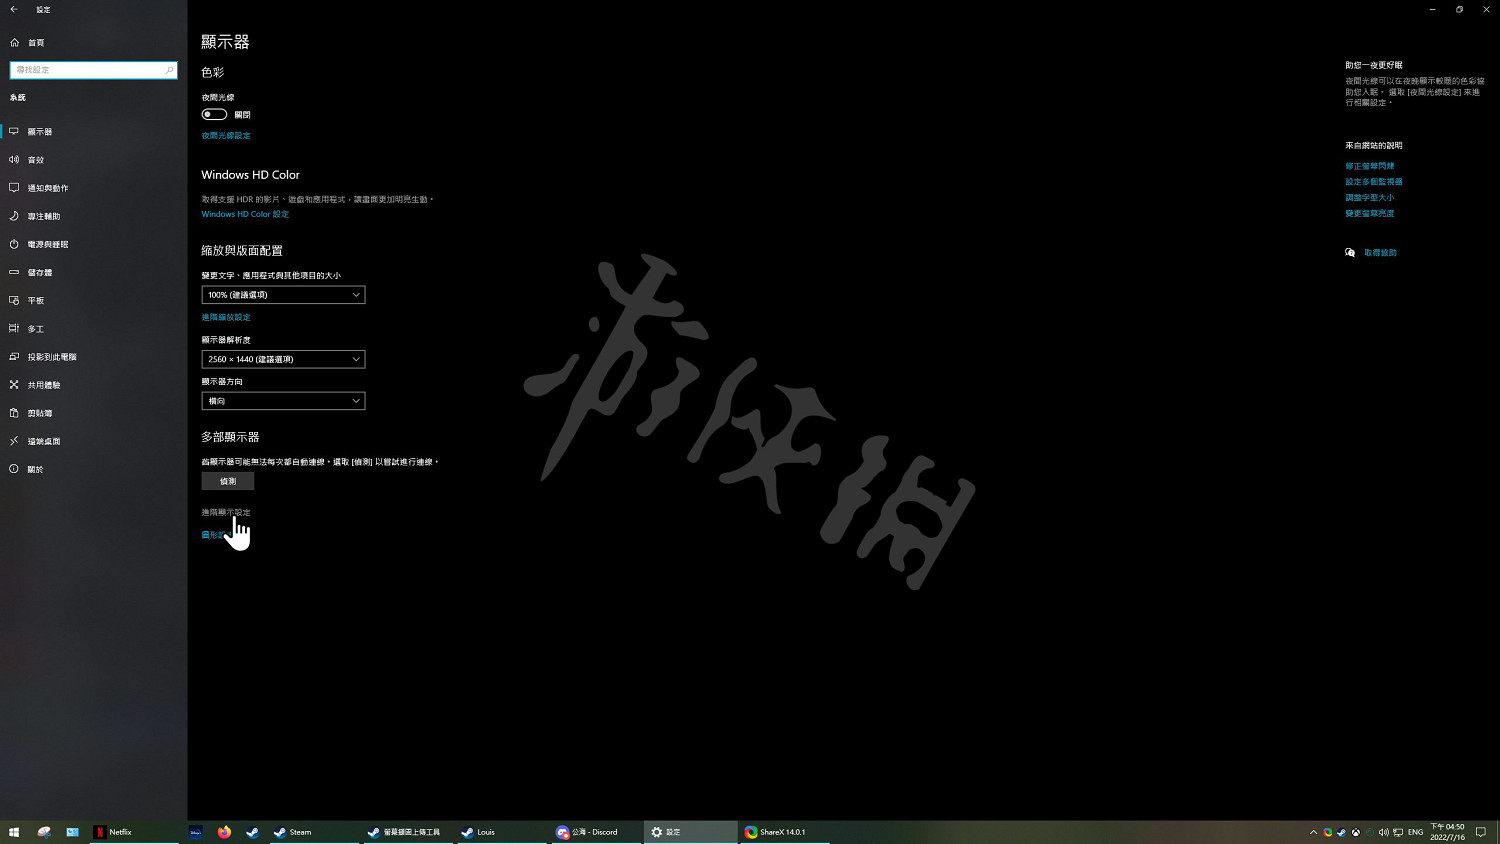1500x844 pixels.
Task: Open the 顯示器方向 orientation dropdown
Action: tap(283, 400)
